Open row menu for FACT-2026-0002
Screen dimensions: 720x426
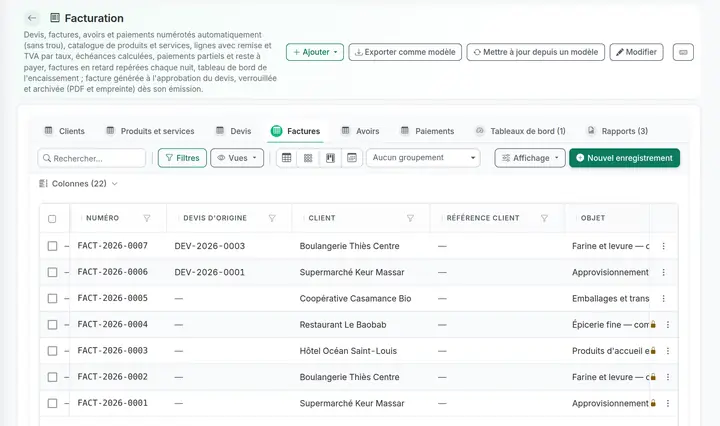point(668,377)
